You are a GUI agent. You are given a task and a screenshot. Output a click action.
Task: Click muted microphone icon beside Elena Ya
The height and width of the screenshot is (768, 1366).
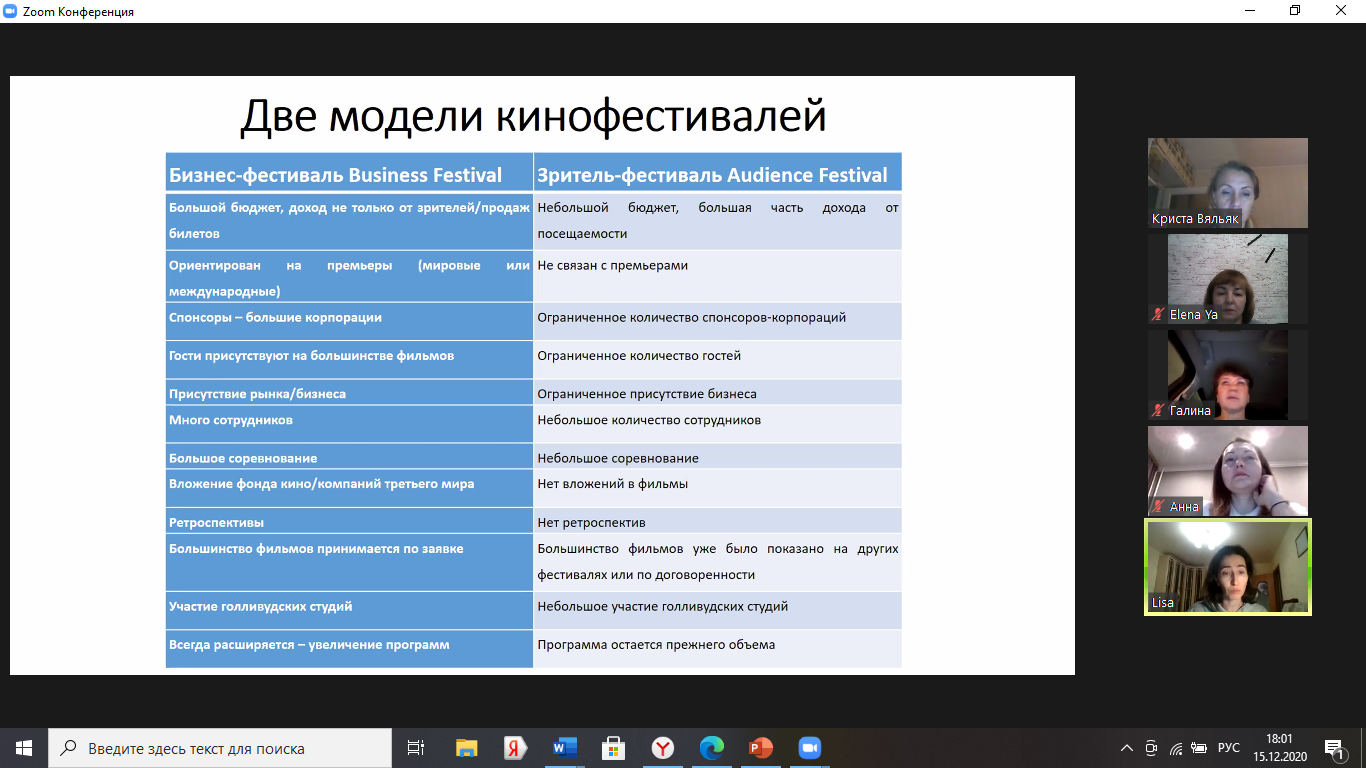tap(1158, 315)
